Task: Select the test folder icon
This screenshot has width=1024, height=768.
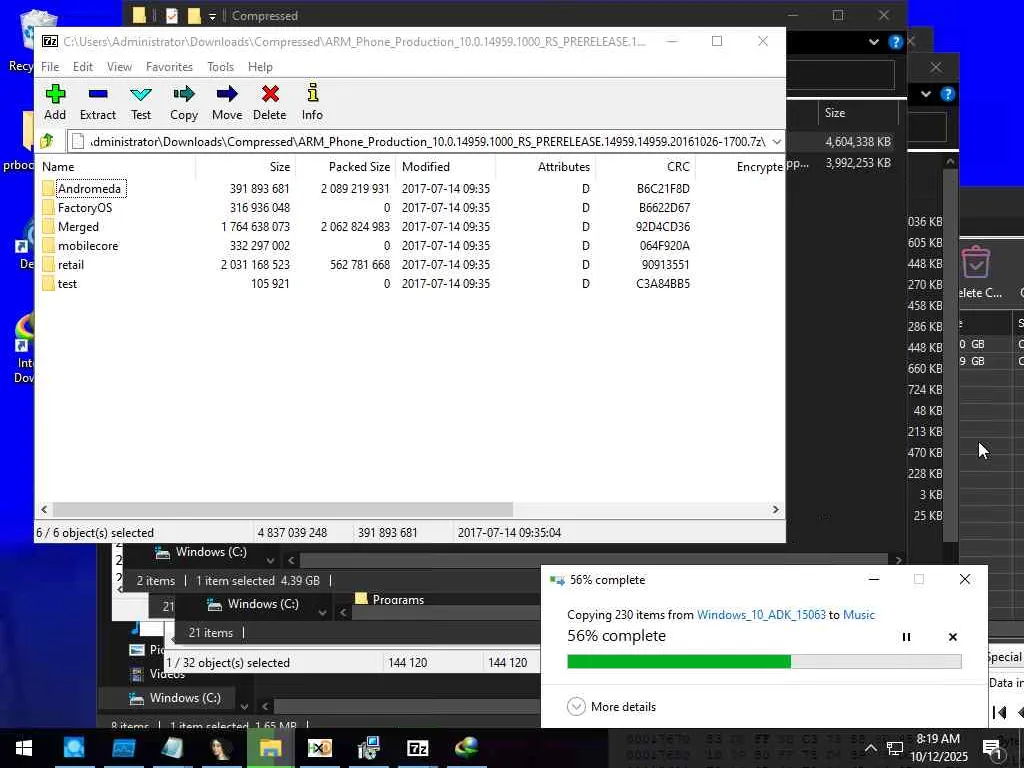Action: 48,283
